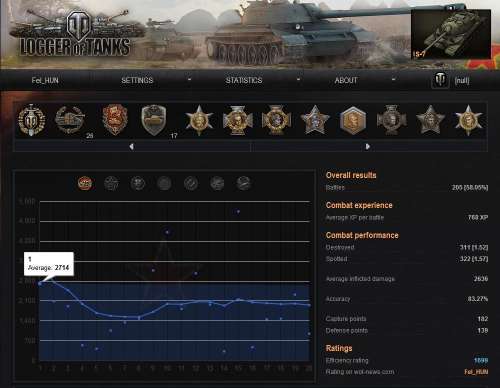500x388 pixels.
Task: Open the SETTINGS menu
Action: click(x=137, y=80)
